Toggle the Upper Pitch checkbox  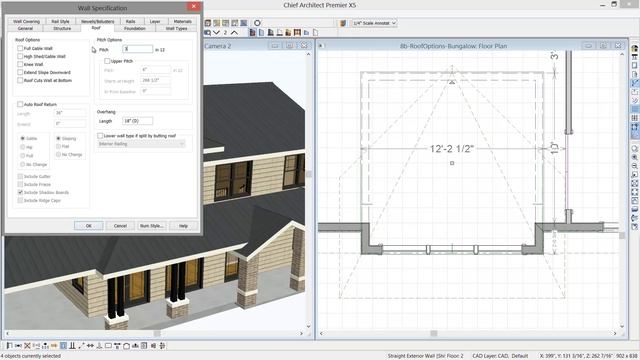[107, 61]
